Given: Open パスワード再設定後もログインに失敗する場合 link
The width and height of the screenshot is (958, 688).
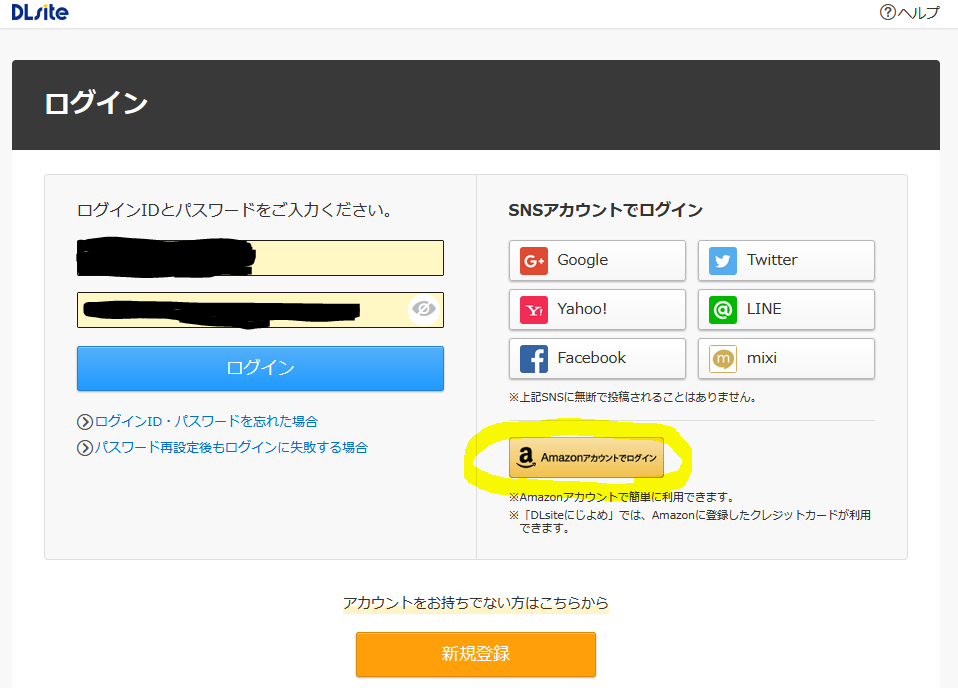Looking at the screenshot, I should 222,447.
